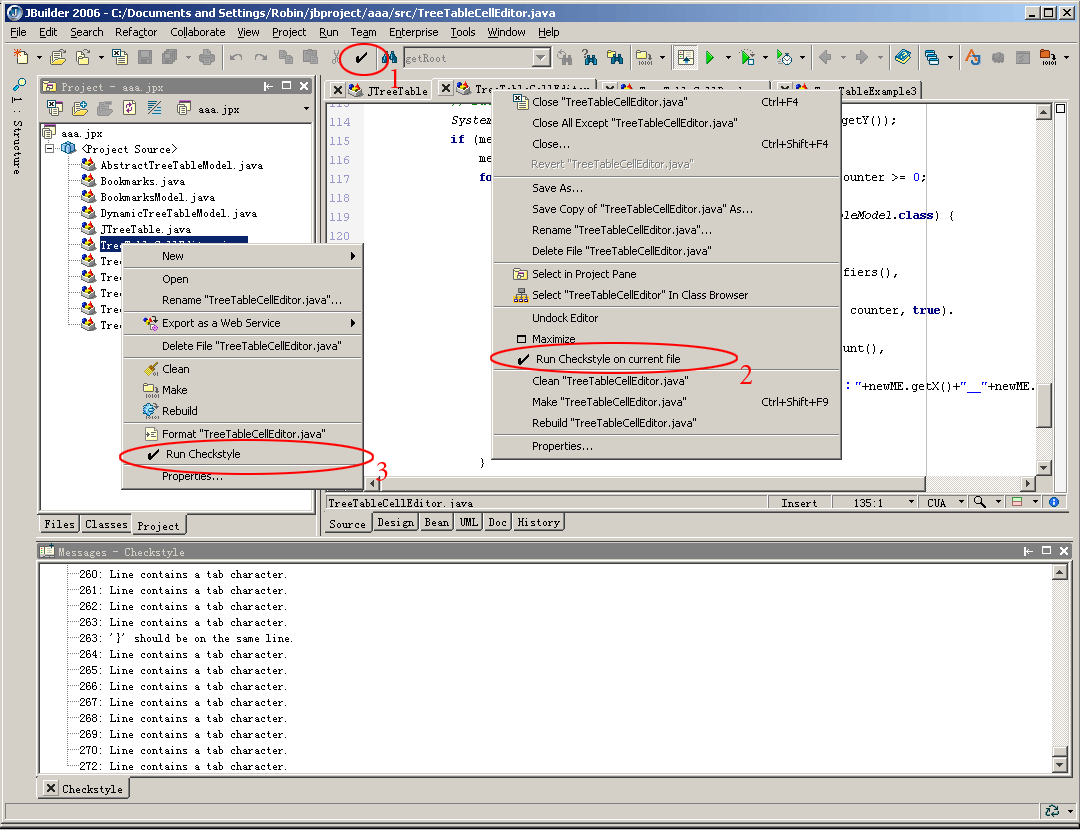
Task: Expand the New submenu arrow
Action: point(353,256)
